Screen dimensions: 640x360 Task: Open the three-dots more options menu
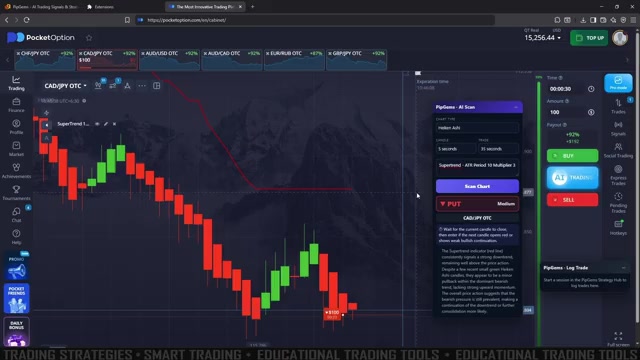tap(142, 86)
